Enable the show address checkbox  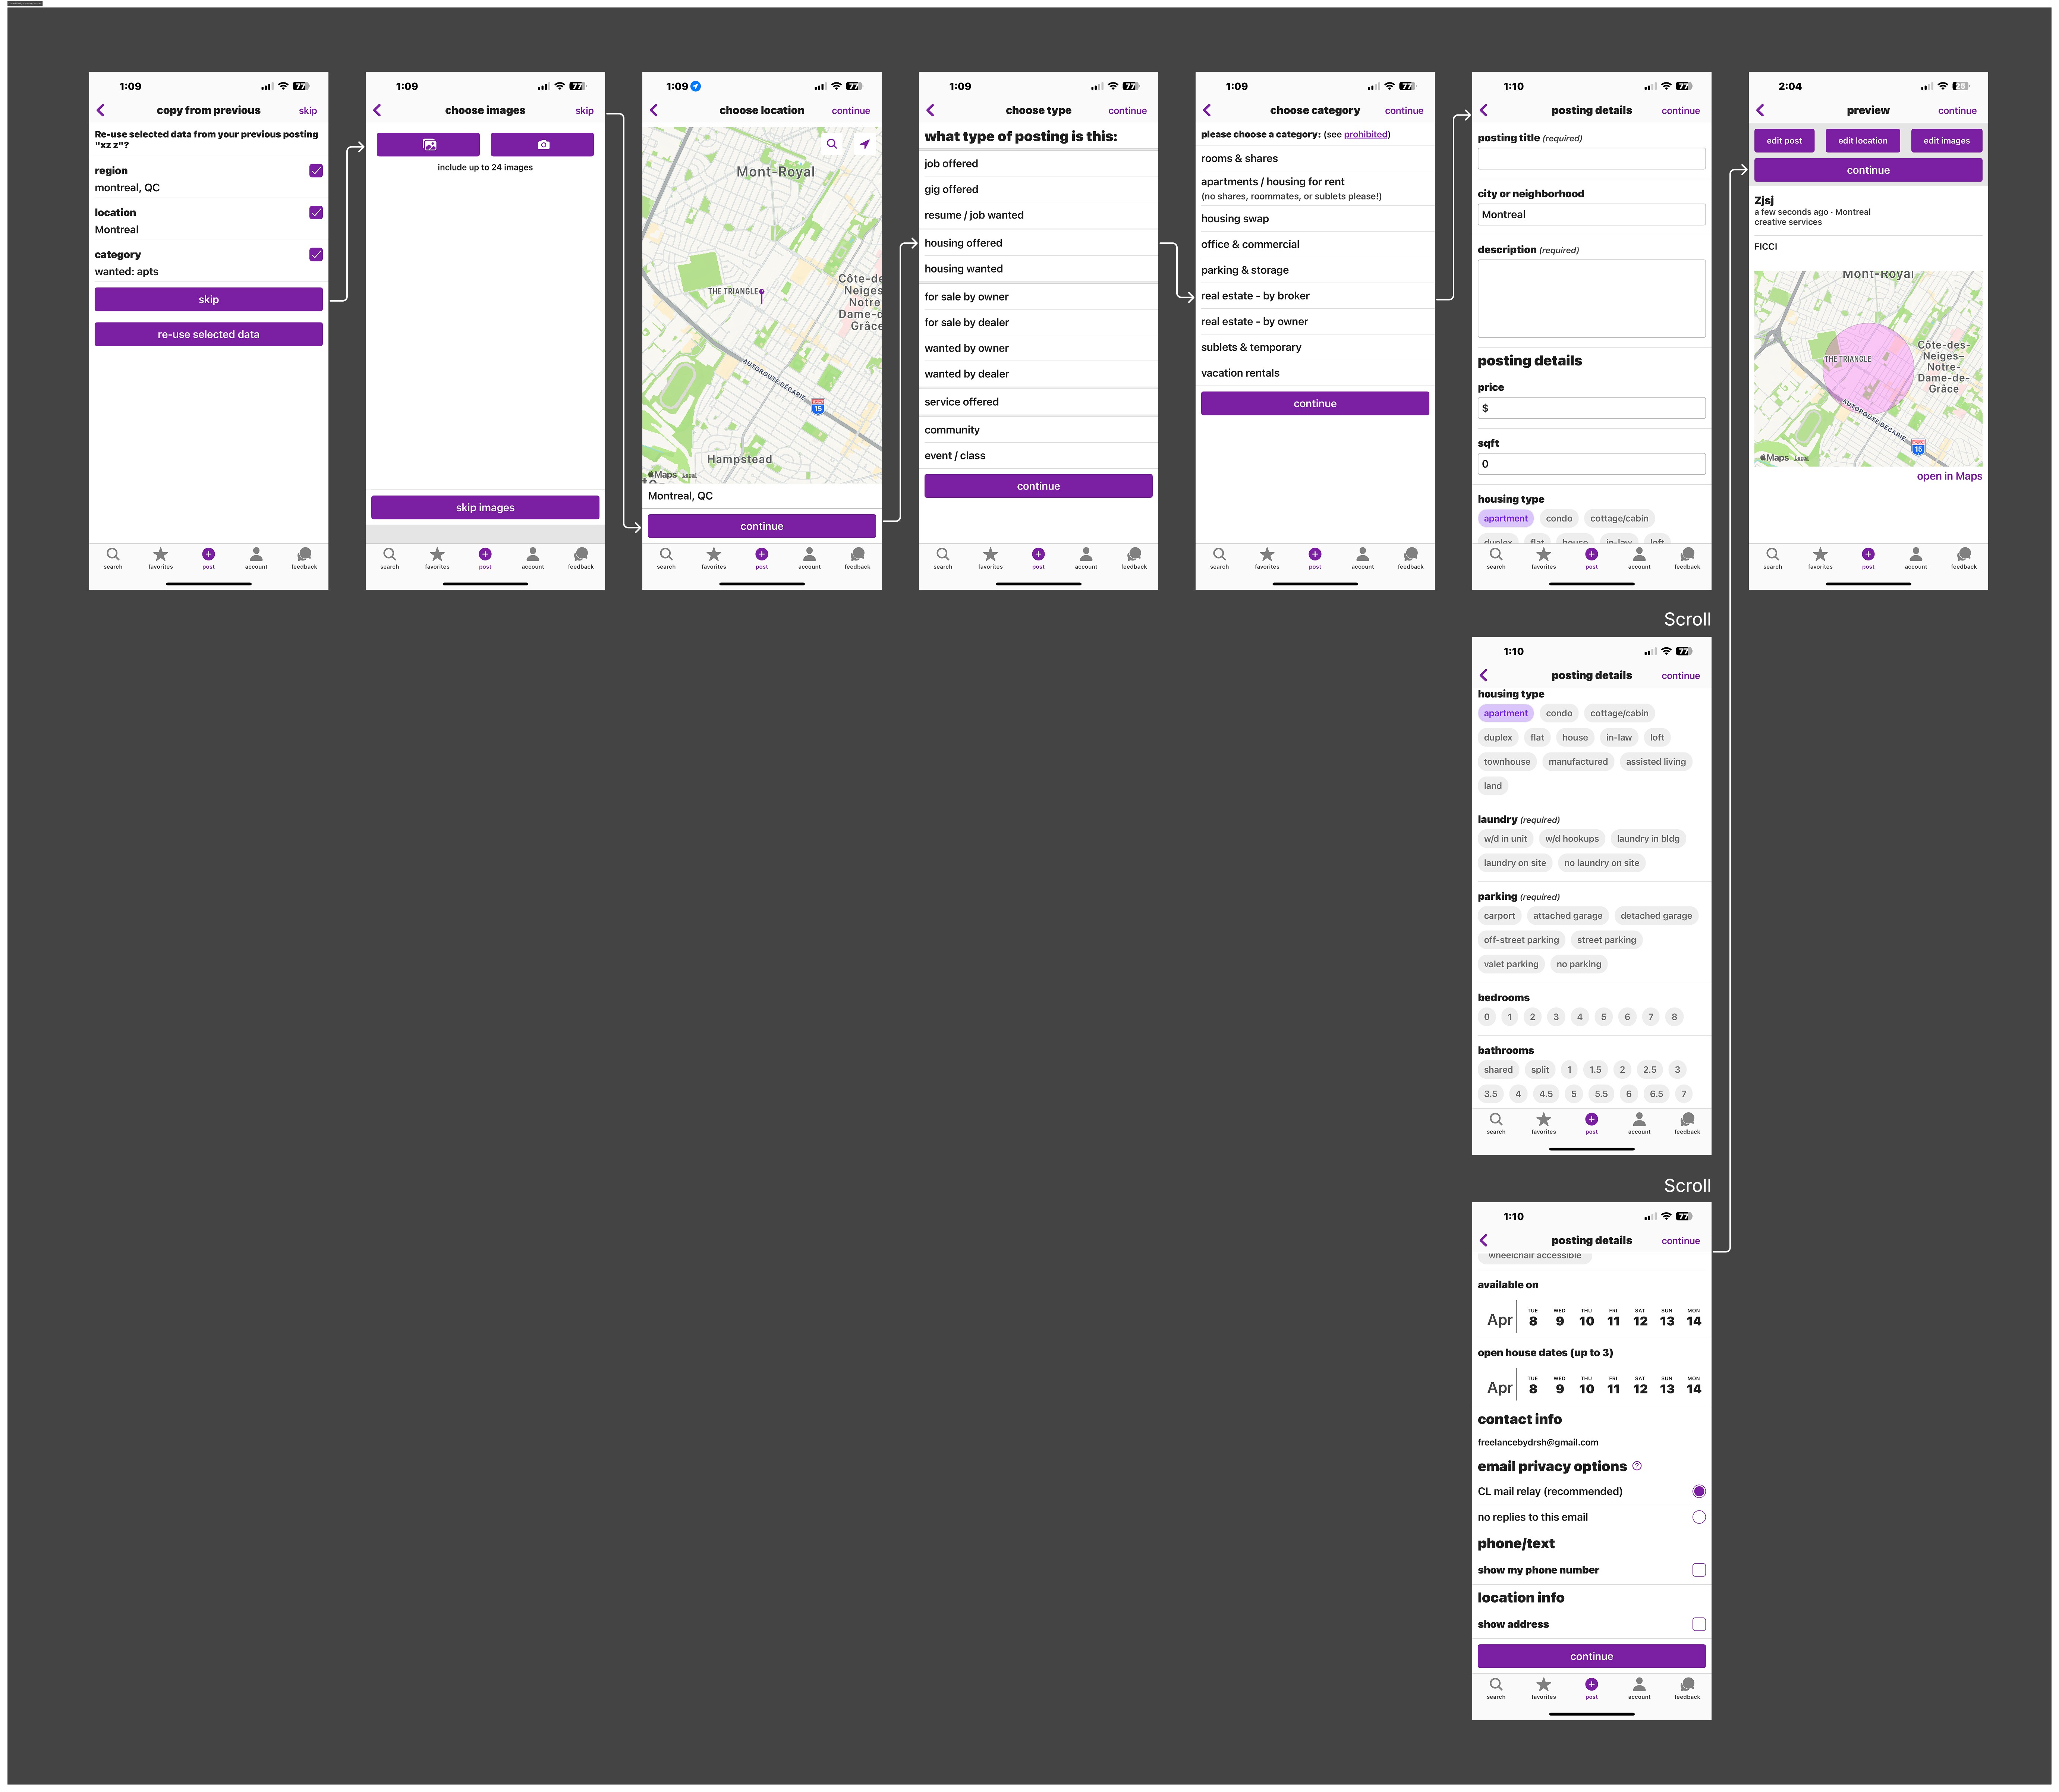[1698, 1624]
